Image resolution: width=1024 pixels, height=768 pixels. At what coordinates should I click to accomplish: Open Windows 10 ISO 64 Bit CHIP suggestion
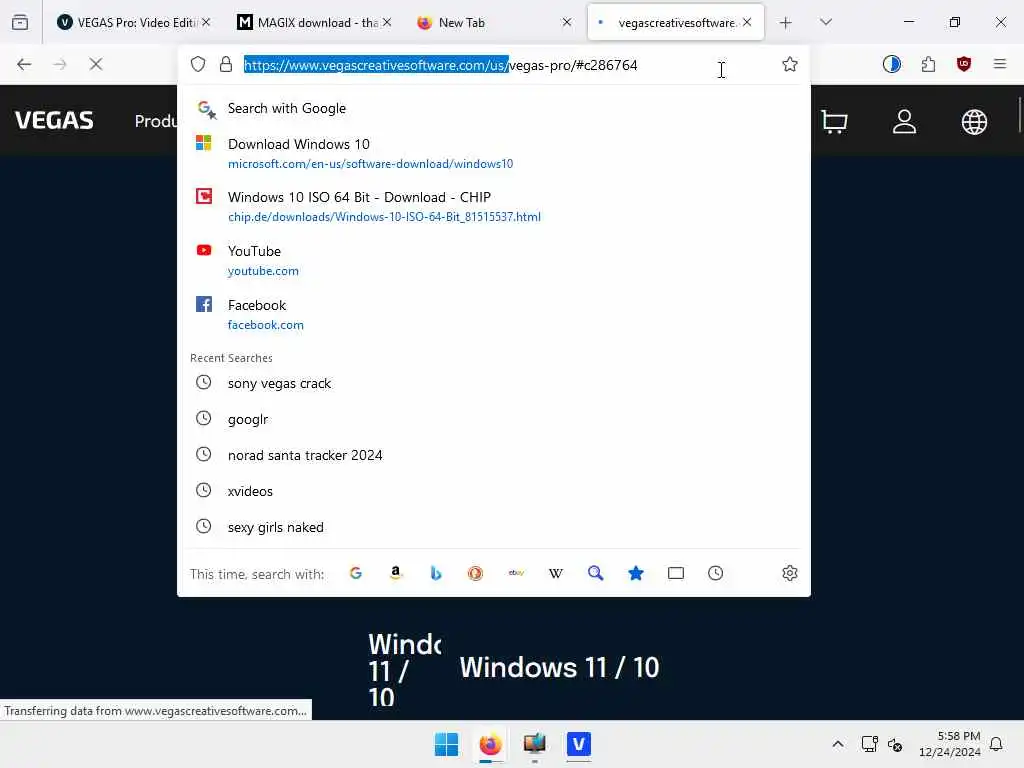pos(494,206)
